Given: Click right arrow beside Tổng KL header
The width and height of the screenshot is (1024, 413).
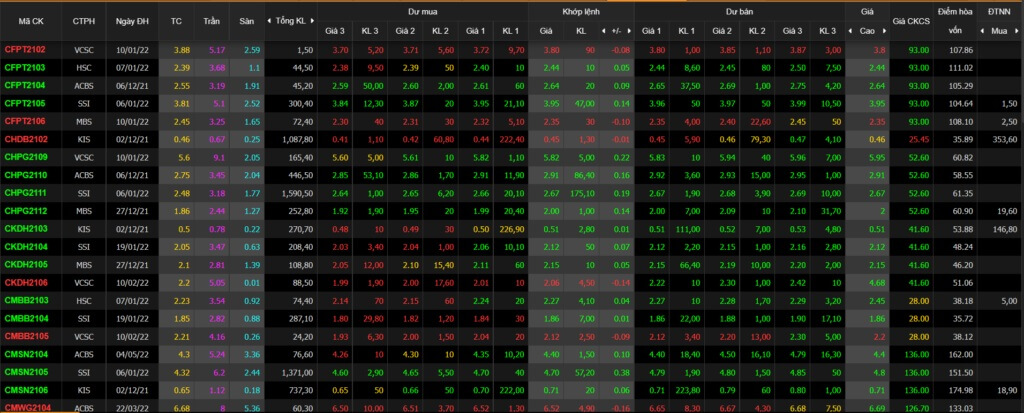Looking at the screenshot, I should 311,21.
